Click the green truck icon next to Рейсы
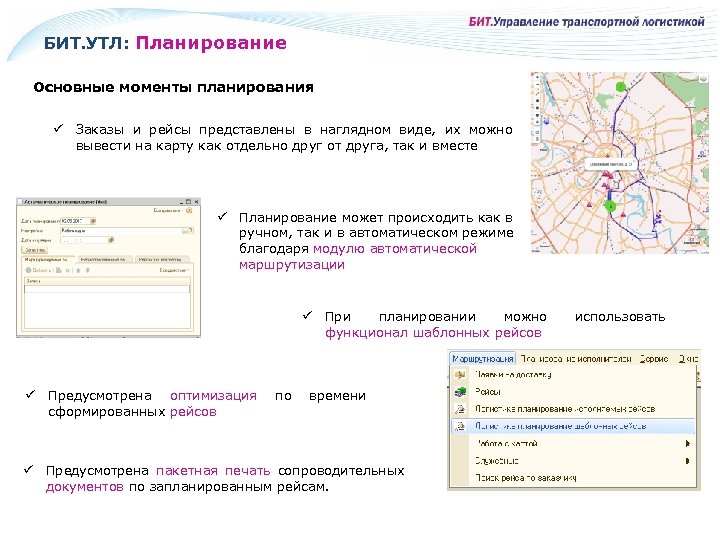The image size is (720, 540). (x=460, y=392)
